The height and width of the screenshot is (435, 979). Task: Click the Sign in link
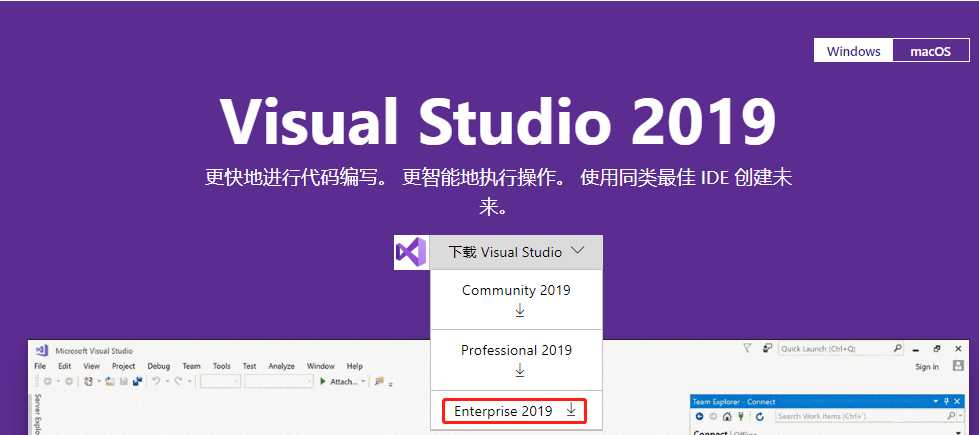click(x=927, y=367)
